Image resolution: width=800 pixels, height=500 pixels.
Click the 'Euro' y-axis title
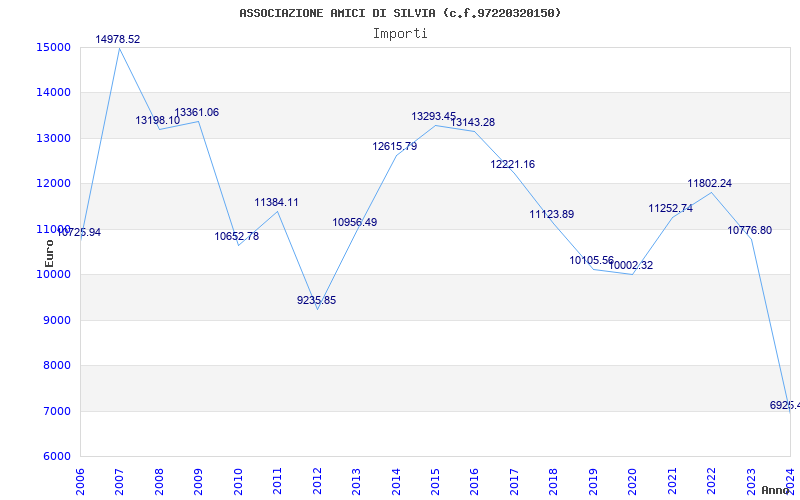49,254
